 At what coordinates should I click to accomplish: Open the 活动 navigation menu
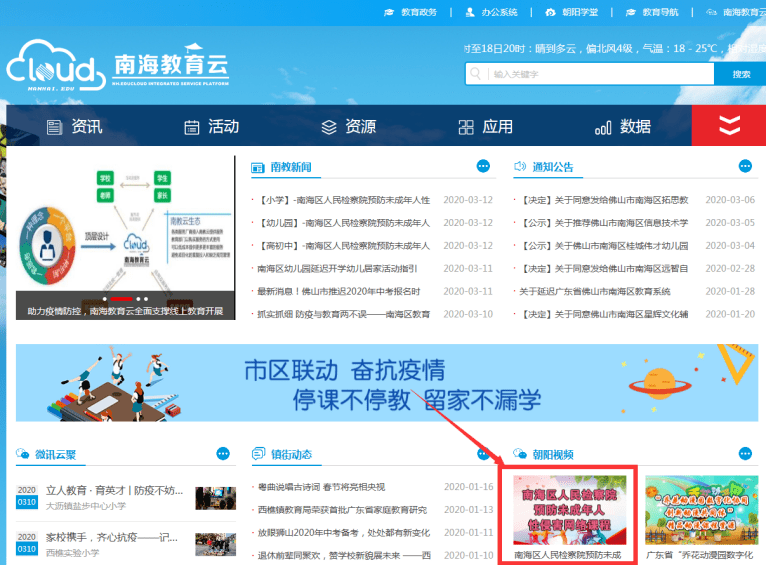pos(211,127)
